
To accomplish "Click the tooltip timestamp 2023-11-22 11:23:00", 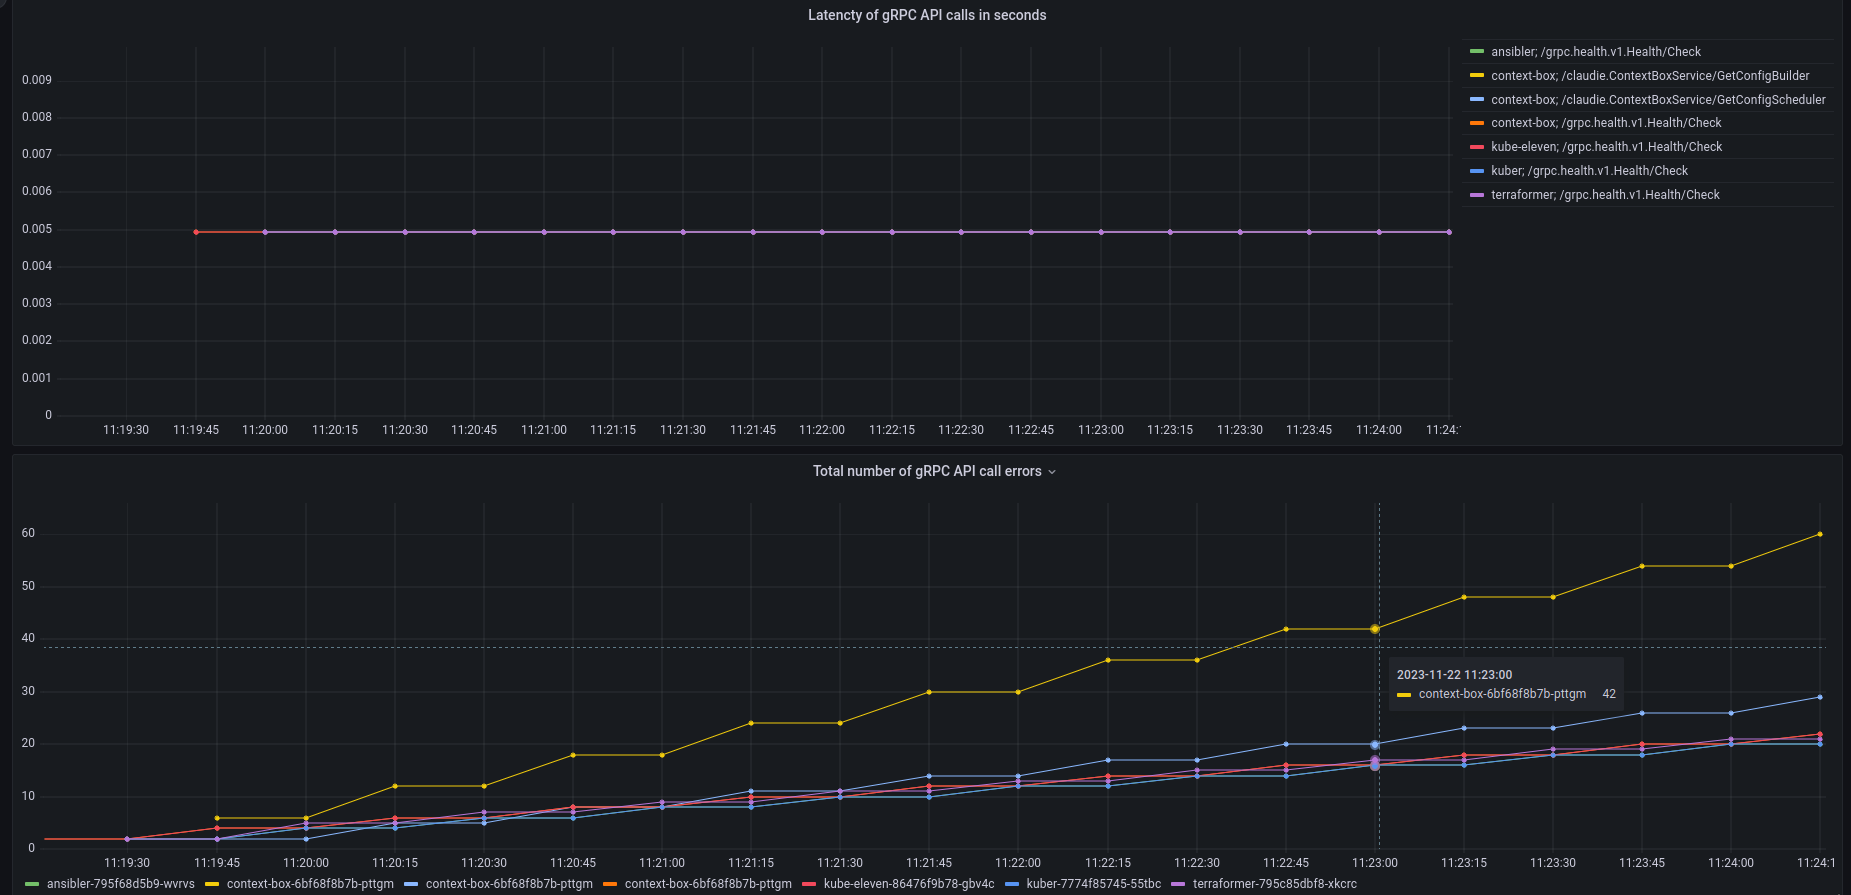I will point(1454,675).
